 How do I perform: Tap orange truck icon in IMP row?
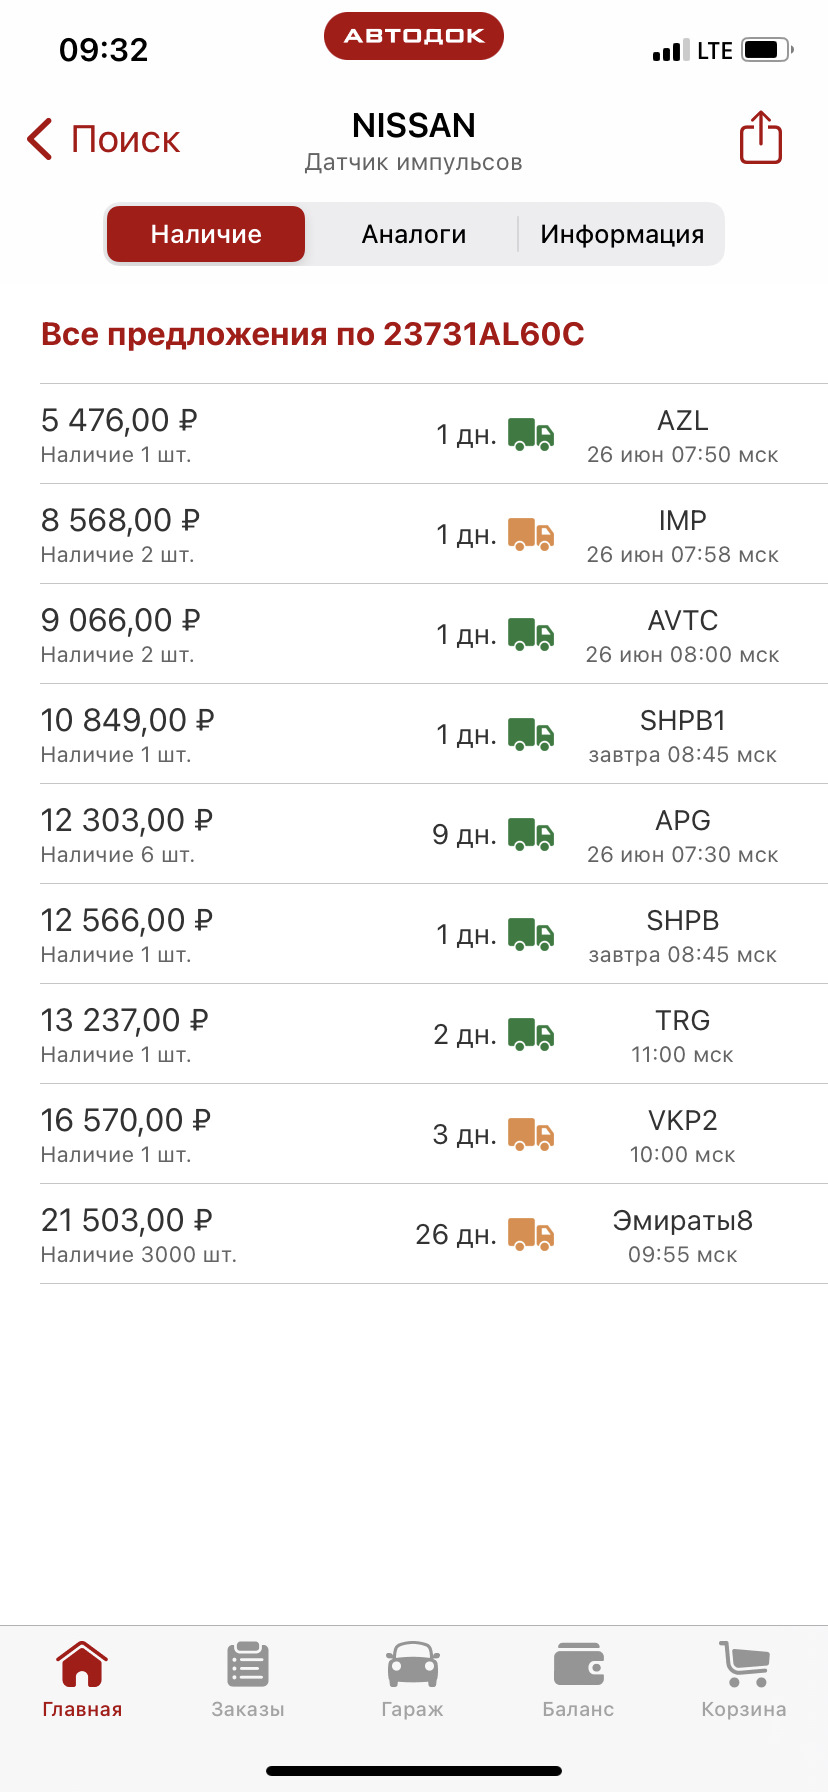tap(531, 535)
